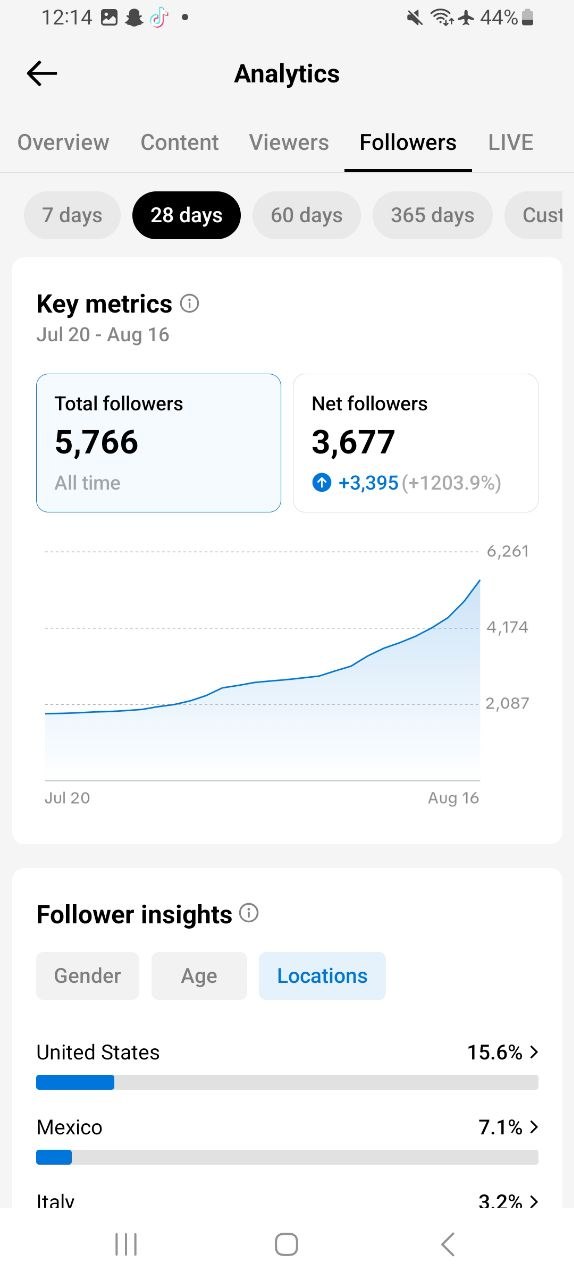Open Key metrics info icon

189,303
